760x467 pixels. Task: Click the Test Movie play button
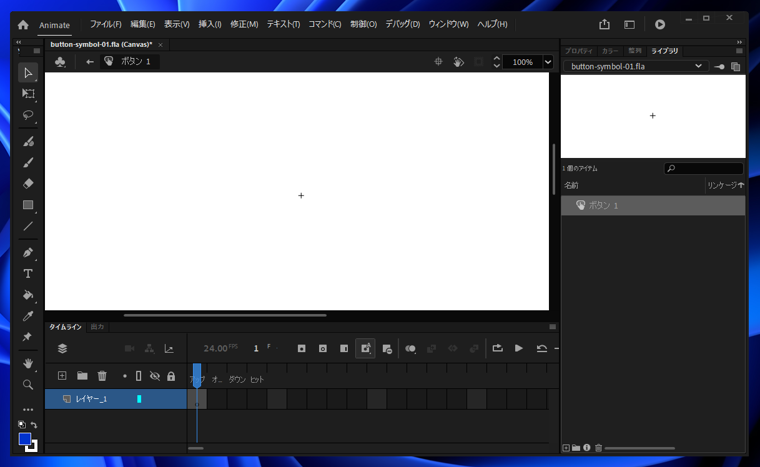(x=660, y=24)
